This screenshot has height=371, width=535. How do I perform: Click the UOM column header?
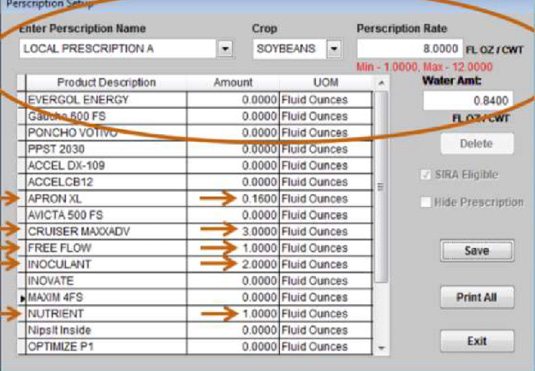[x=326, y=83]
